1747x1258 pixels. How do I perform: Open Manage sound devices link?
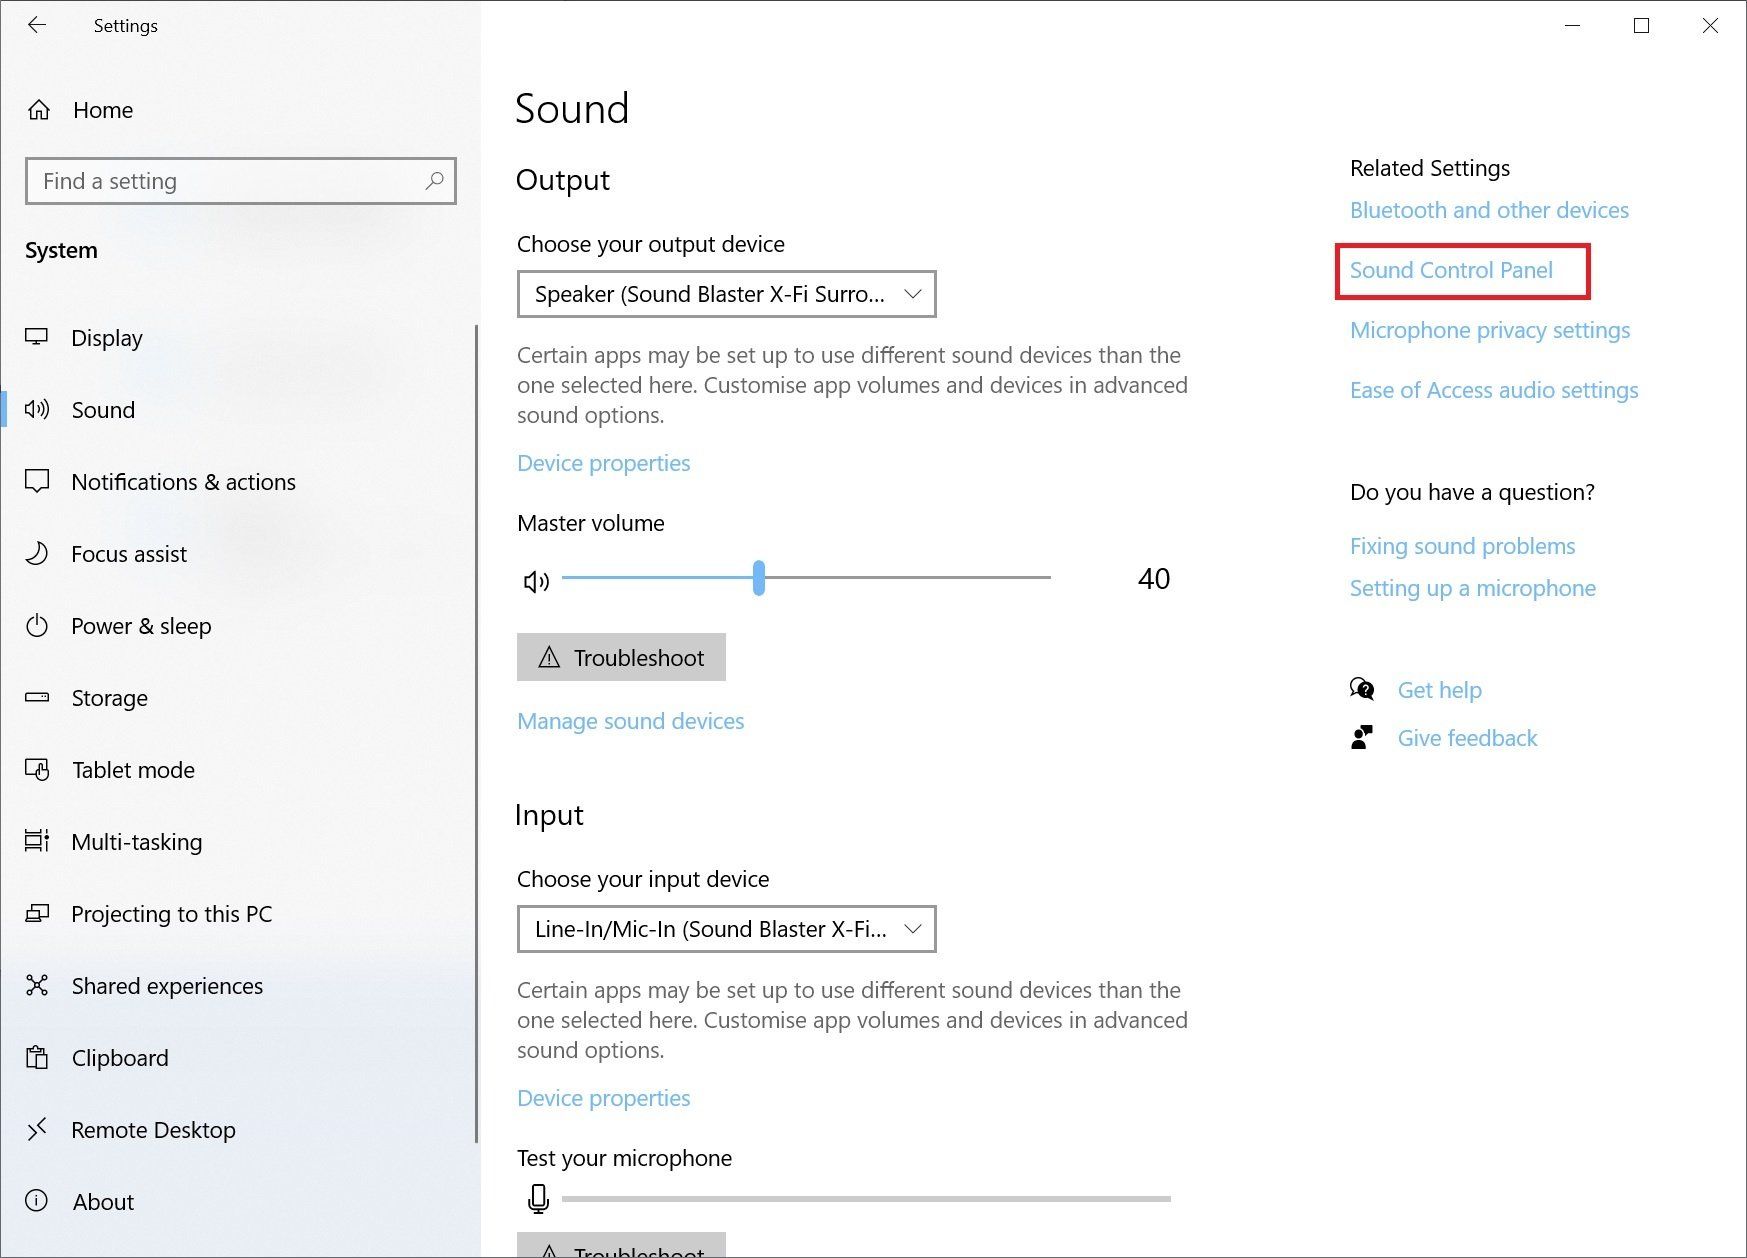click(630, 721)
